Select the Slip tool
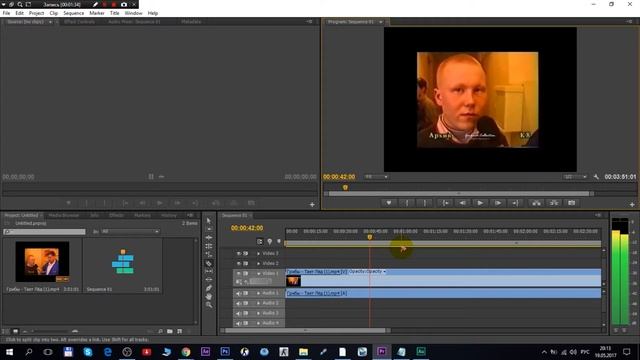This screenshot has height=360, width=640. coord(209,271)
